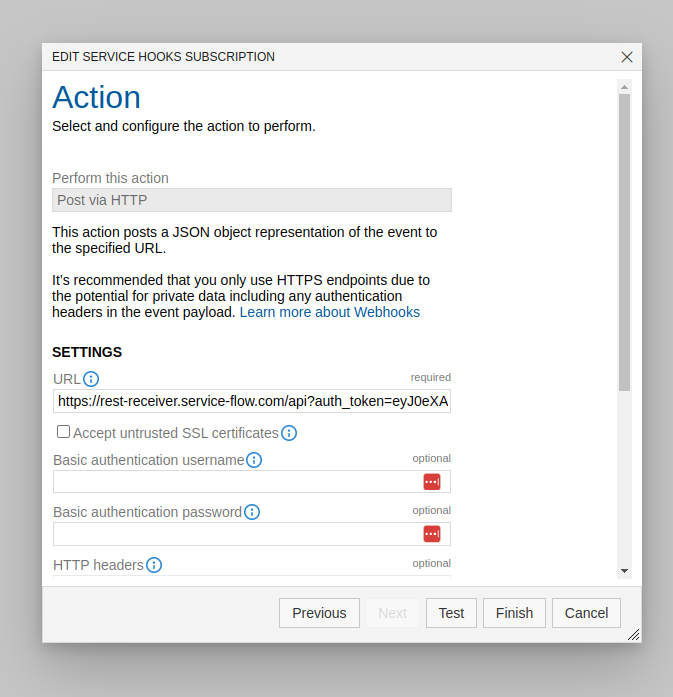Click the Cancel button
The image size is (673, 697).
point(586,613)
